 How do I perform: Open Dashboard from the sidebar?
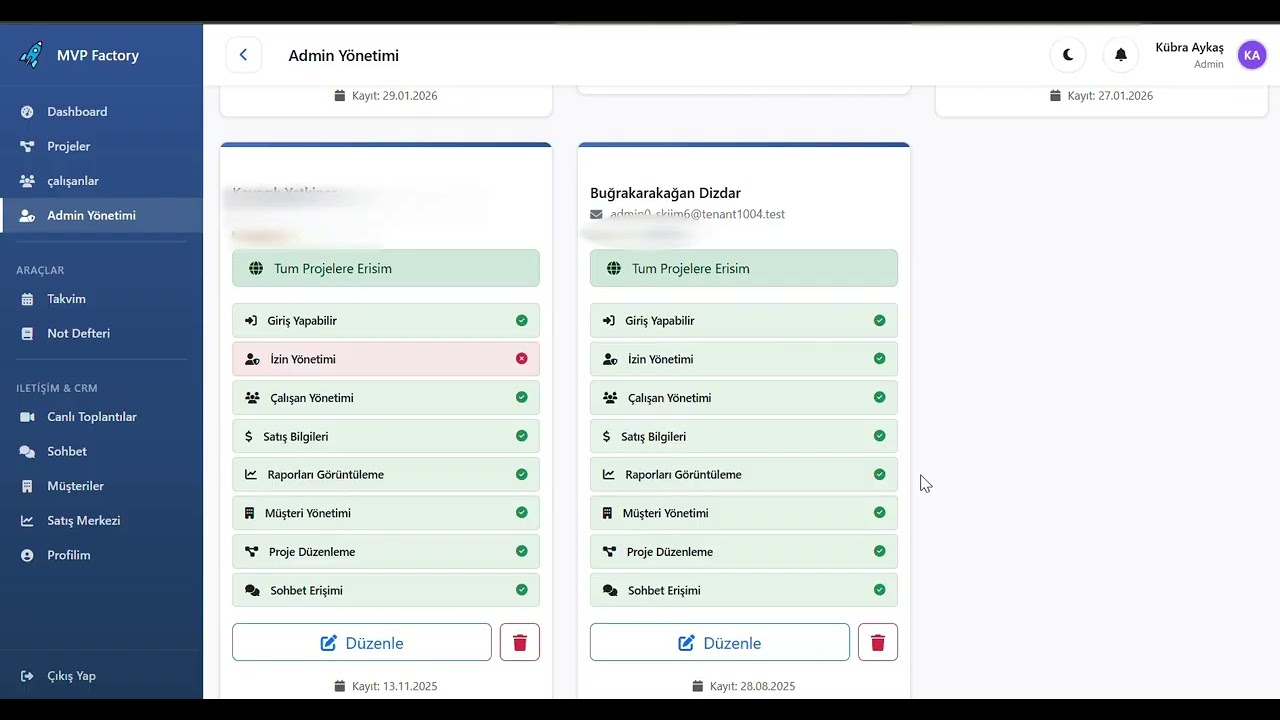(77, 111)
